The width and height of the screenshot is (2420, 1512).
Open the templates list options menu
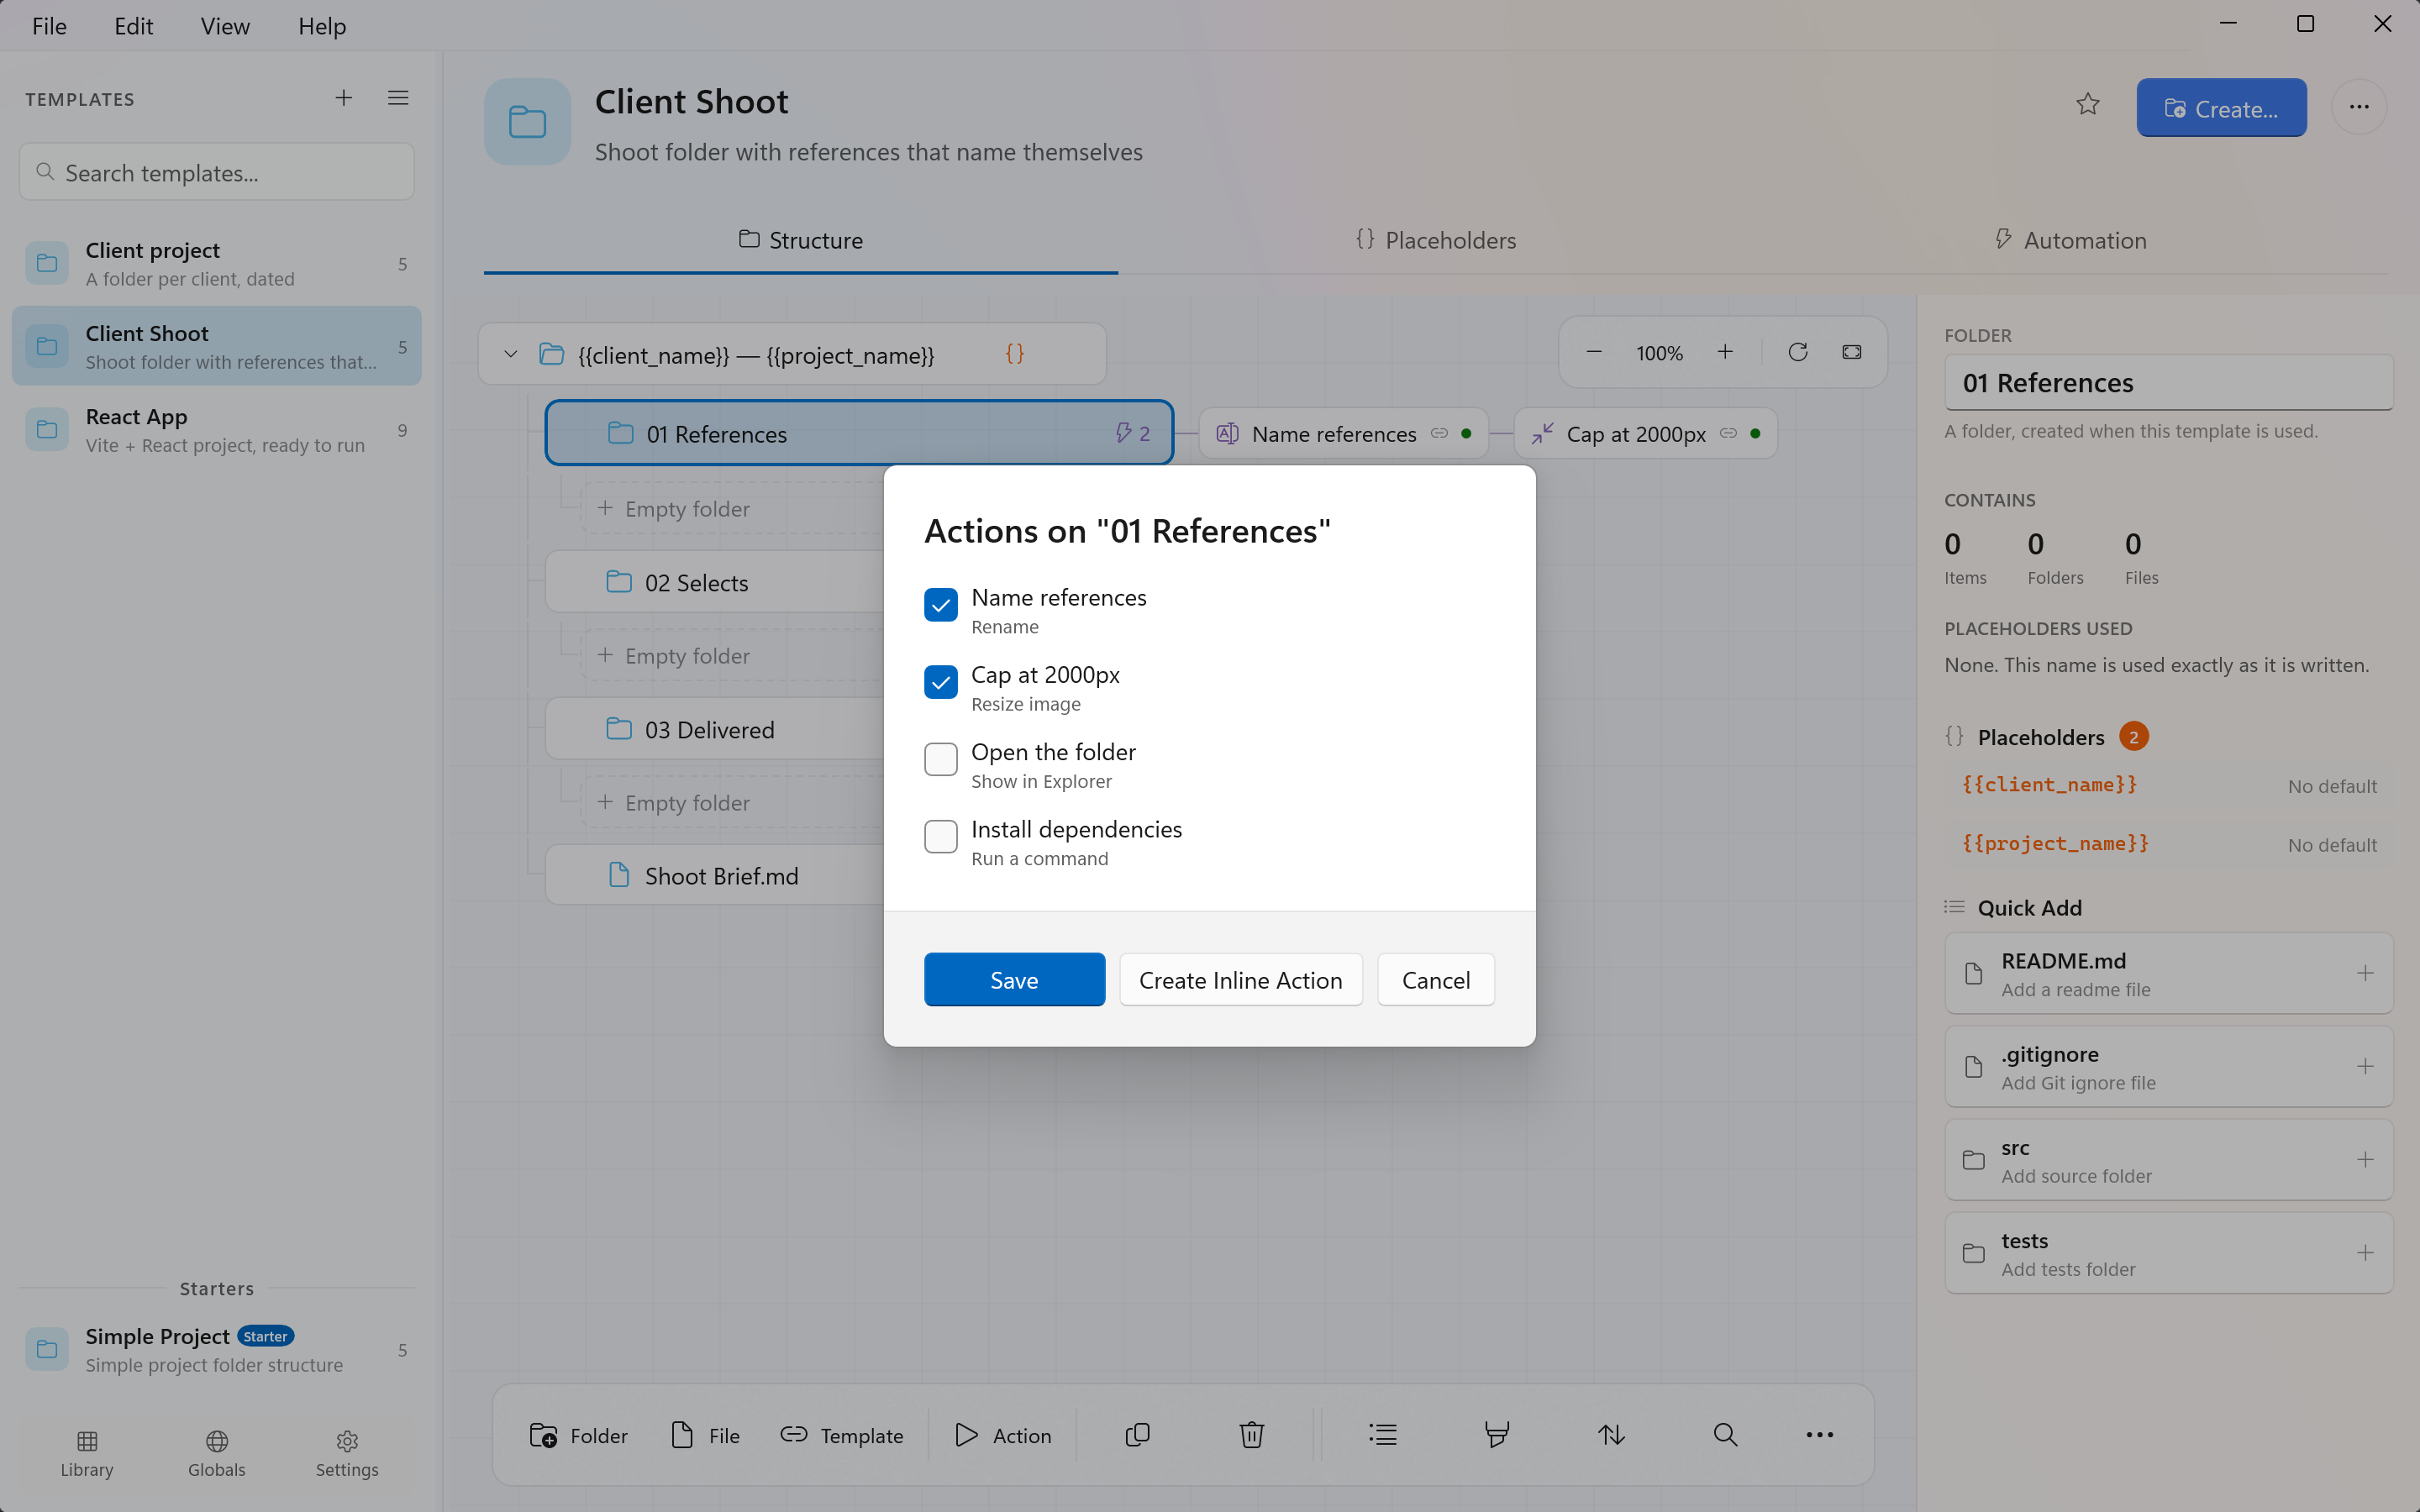(398, 98)
